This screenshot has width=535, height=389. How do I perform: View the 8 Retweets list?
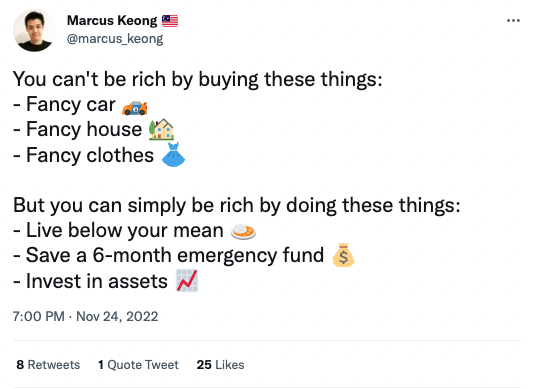[48, 365]
